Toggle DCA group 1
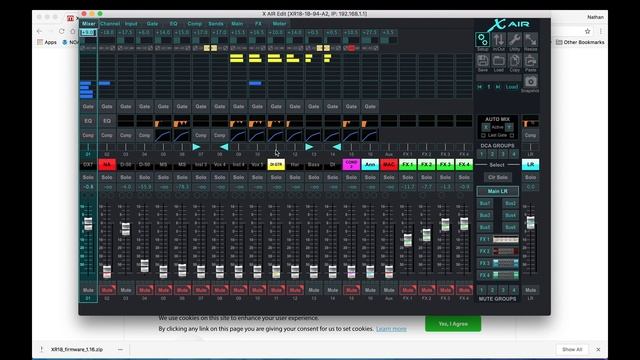The image size is (640, 360). pyautogui.click(x=482, y=154)
